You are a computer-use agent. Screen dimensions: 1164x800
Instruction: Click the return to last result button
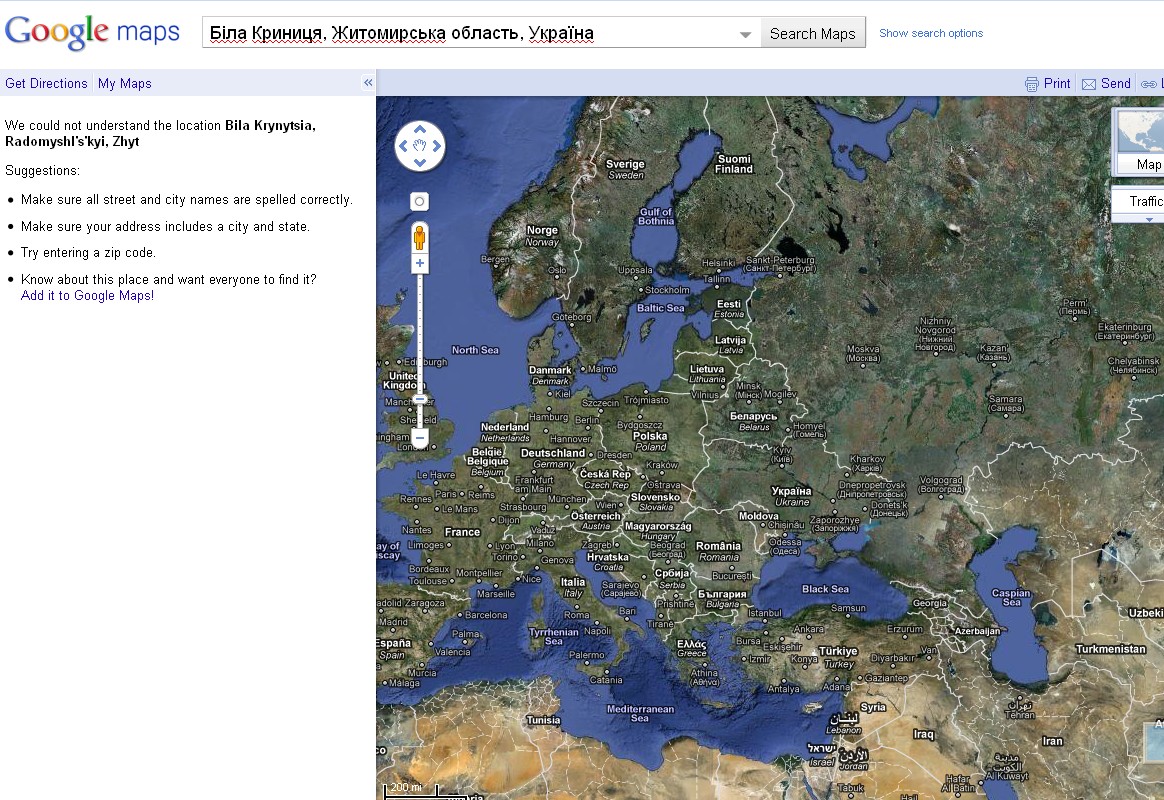pyautogui.click(x=419, y=201)
